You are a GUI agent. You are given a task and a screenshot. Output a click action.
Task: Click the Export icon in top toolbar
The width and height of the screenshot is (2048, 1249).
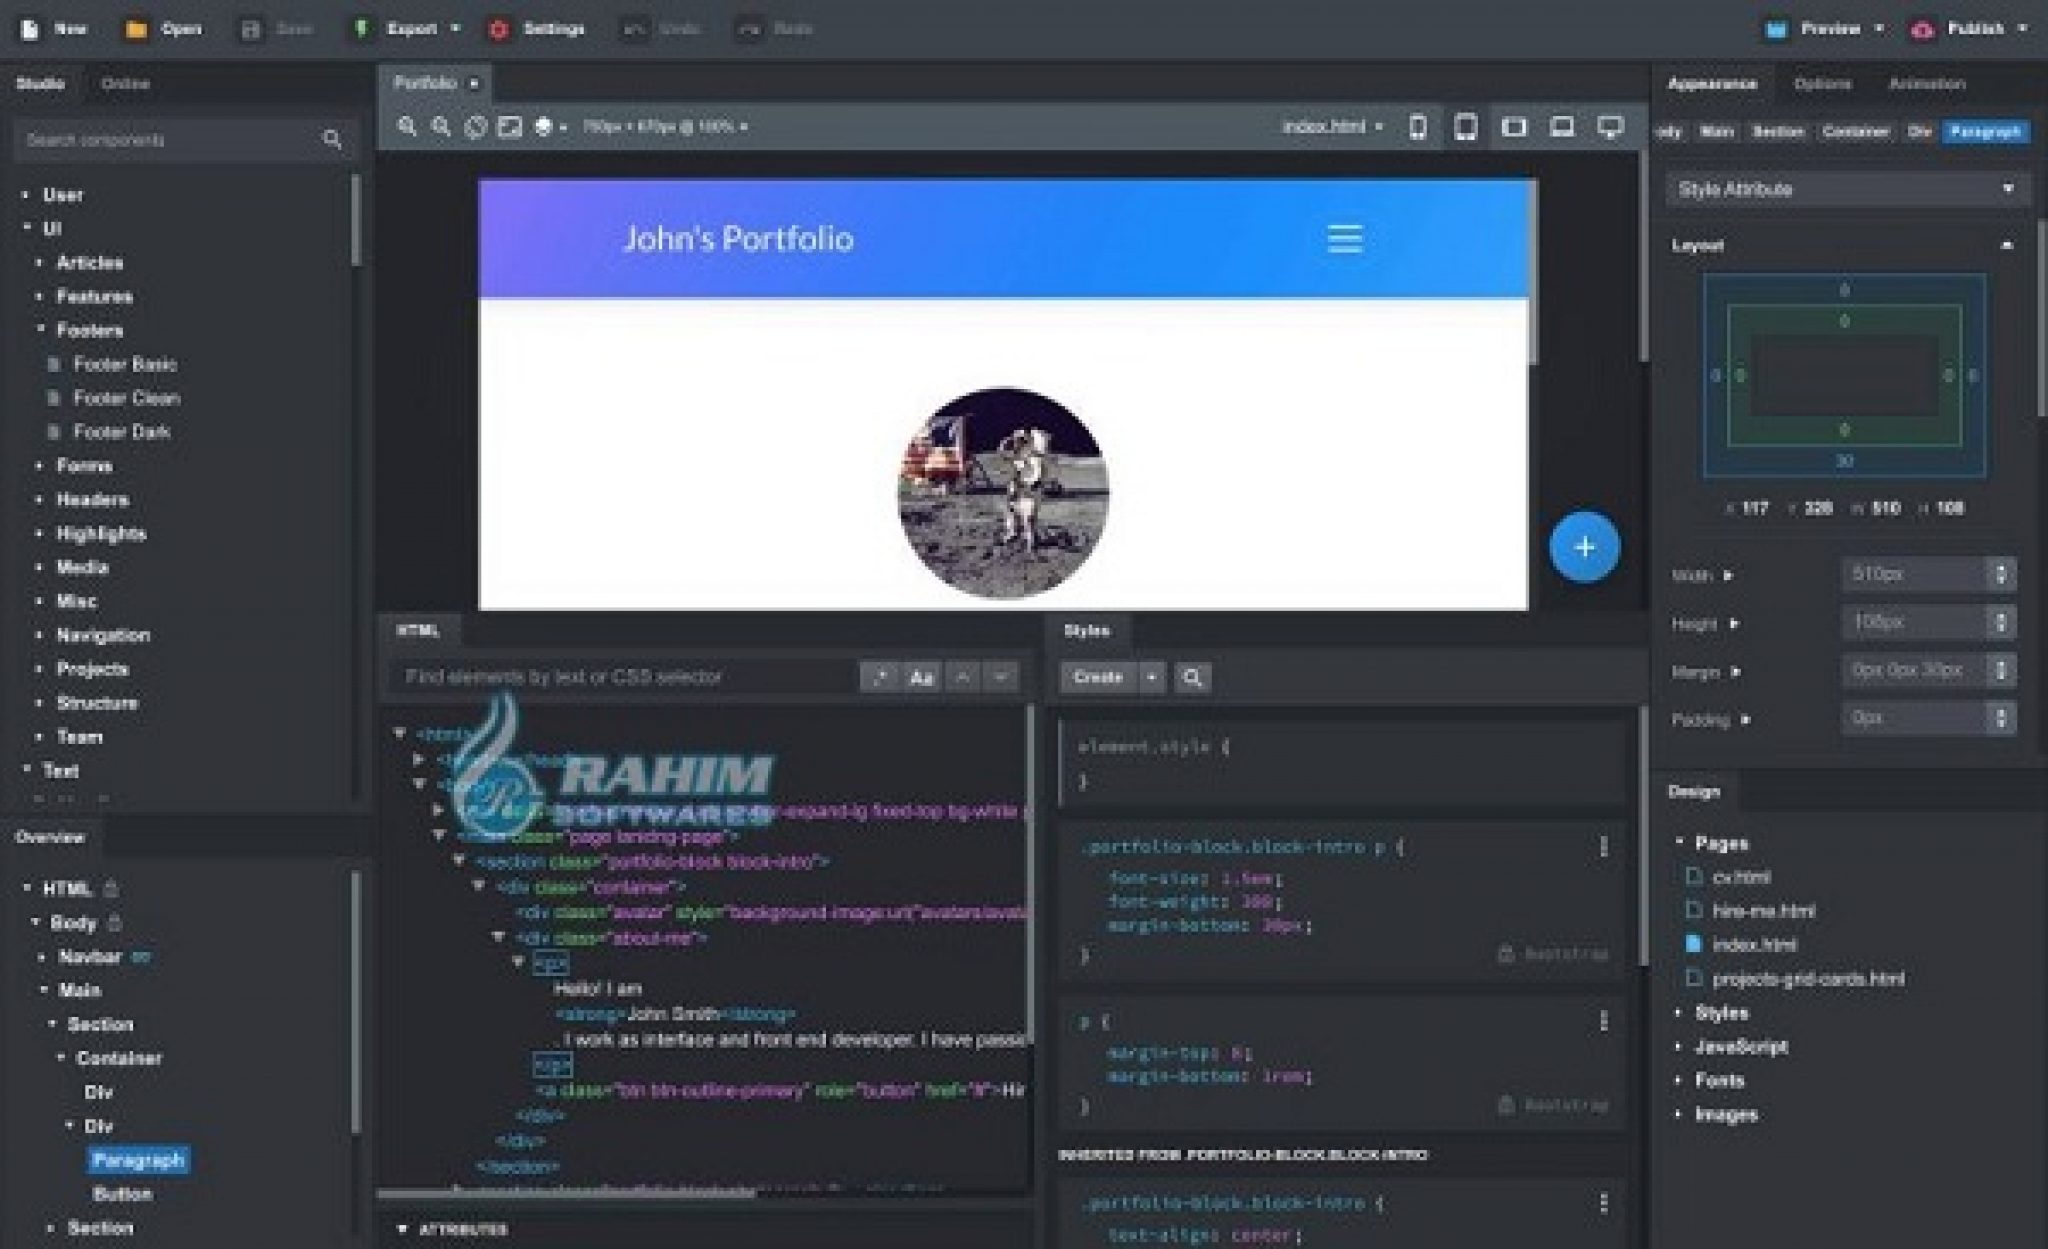pyautogui.click(x=361, y=29)
